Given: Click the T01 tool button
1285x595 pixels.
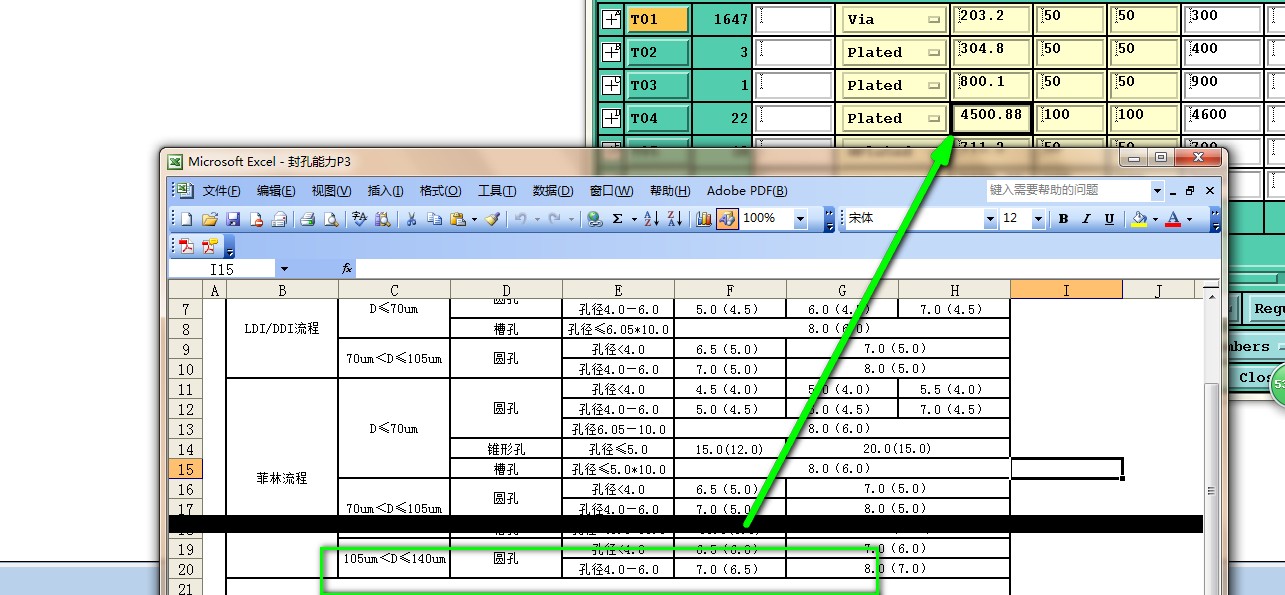Looking at the screenshot, I should [x=658, y=18].
